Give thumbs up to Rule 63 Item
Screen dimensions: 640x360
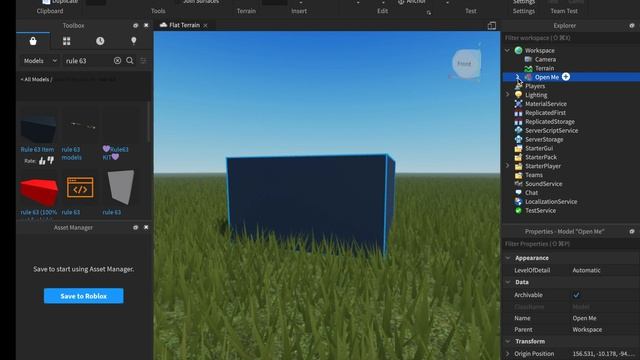(42, 161)
